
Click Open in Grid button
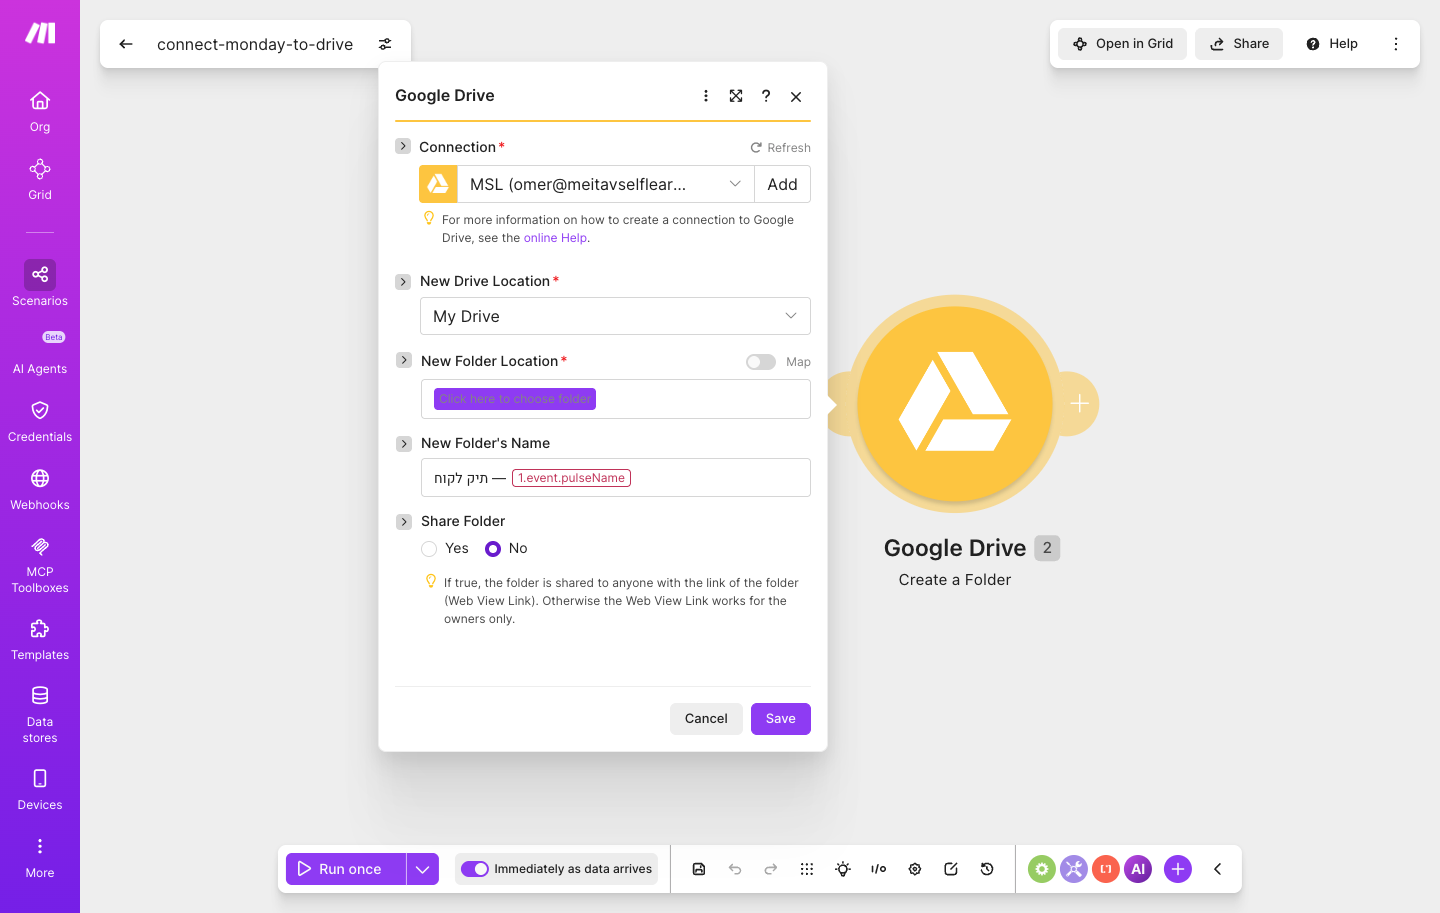(x=1123, y=44)
